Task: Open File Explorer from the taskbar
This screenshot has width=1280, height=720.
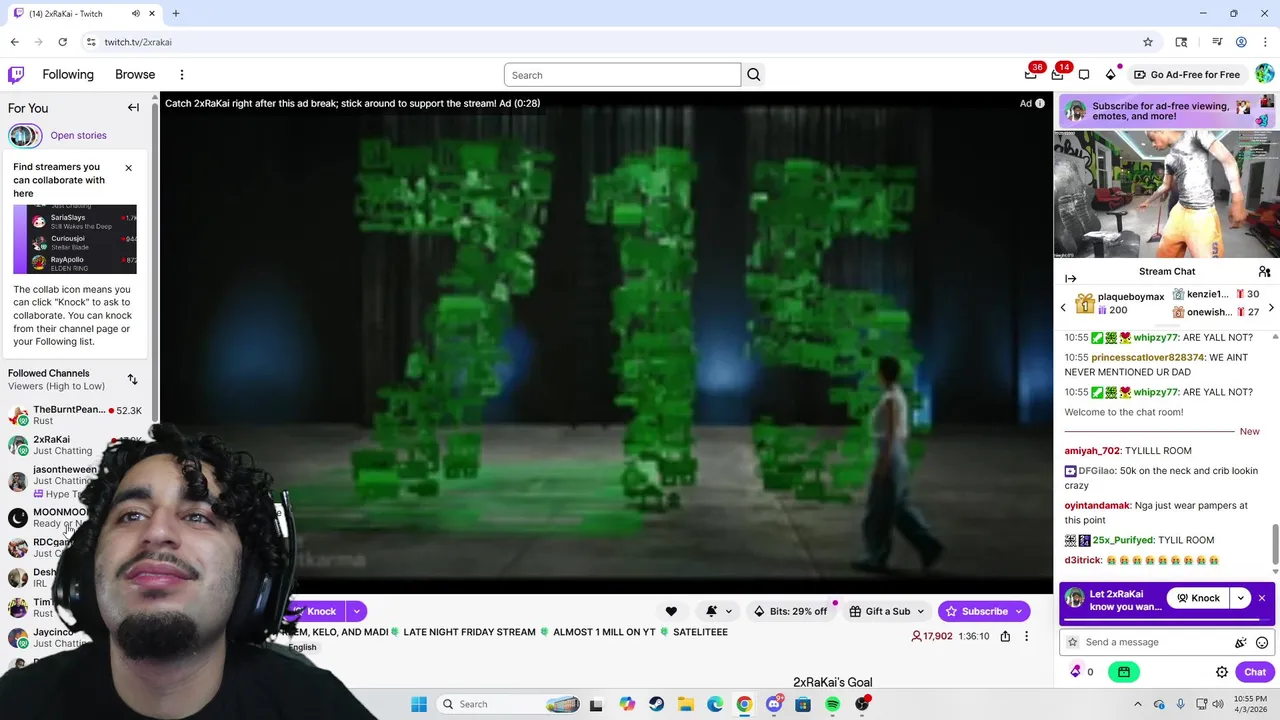Action: click(x=686, y=704)
